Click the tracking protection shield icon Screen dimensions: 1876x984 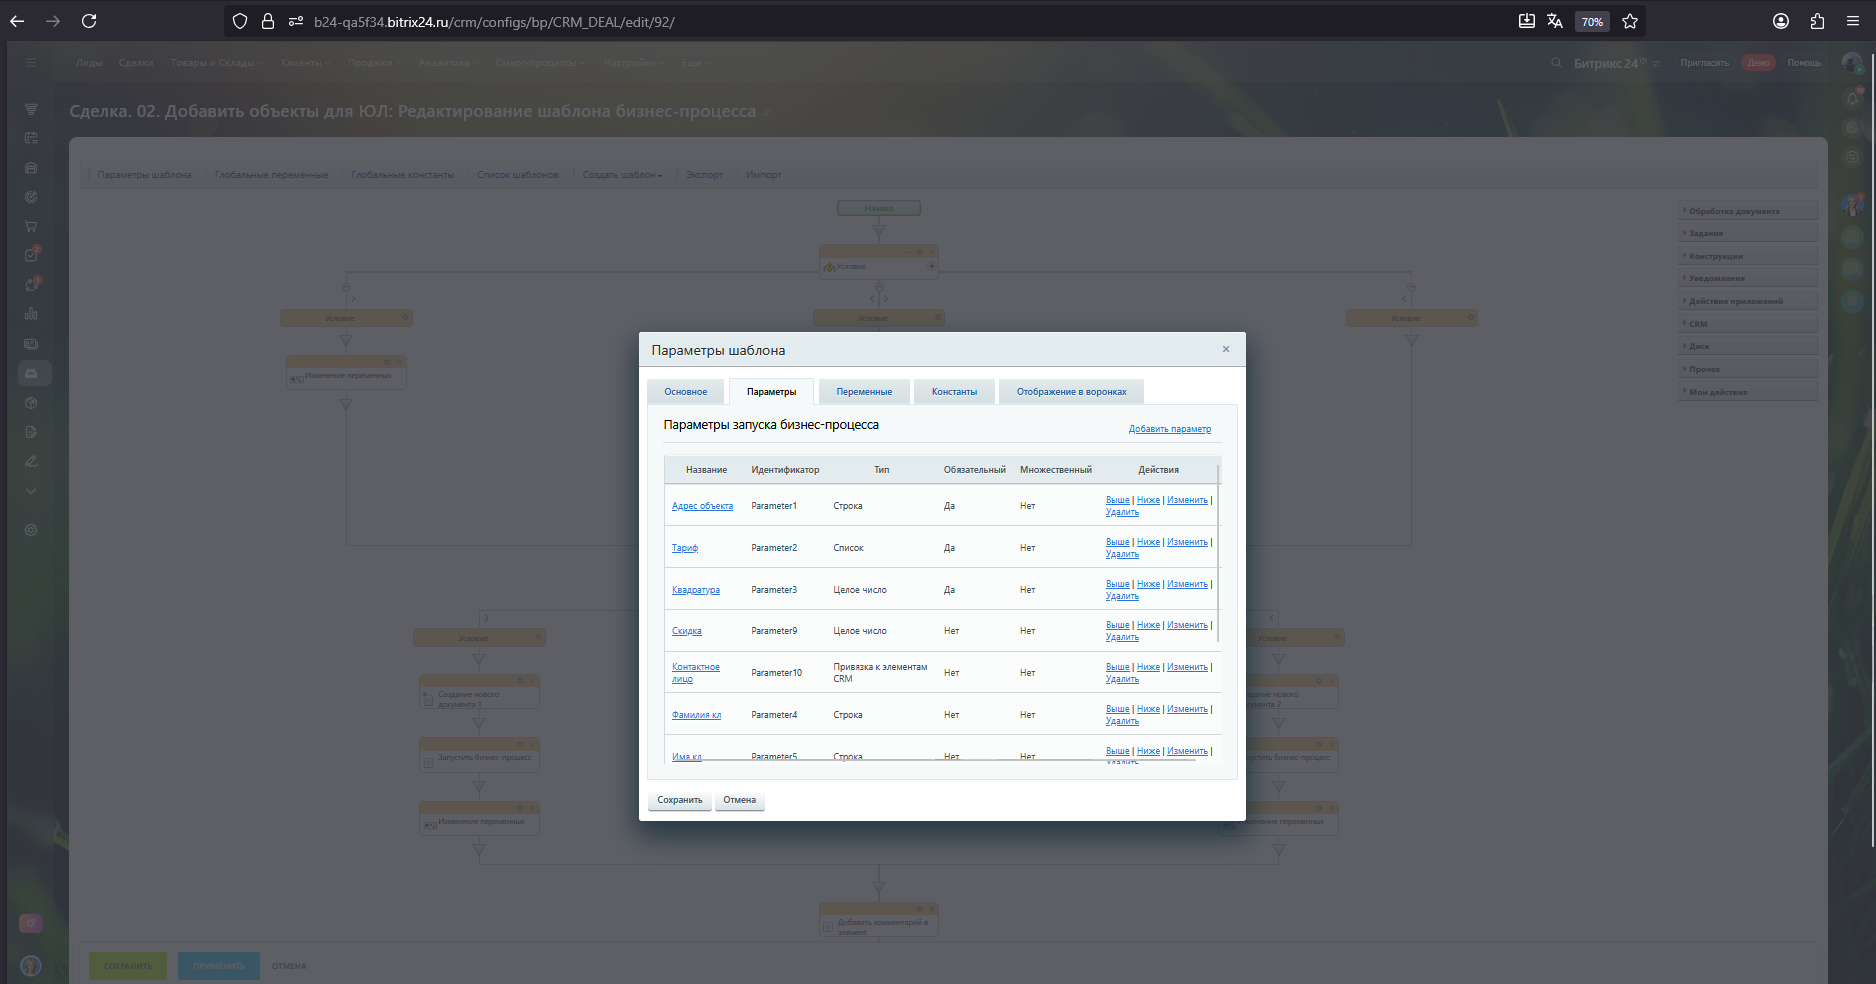click(x=240, y=21)
